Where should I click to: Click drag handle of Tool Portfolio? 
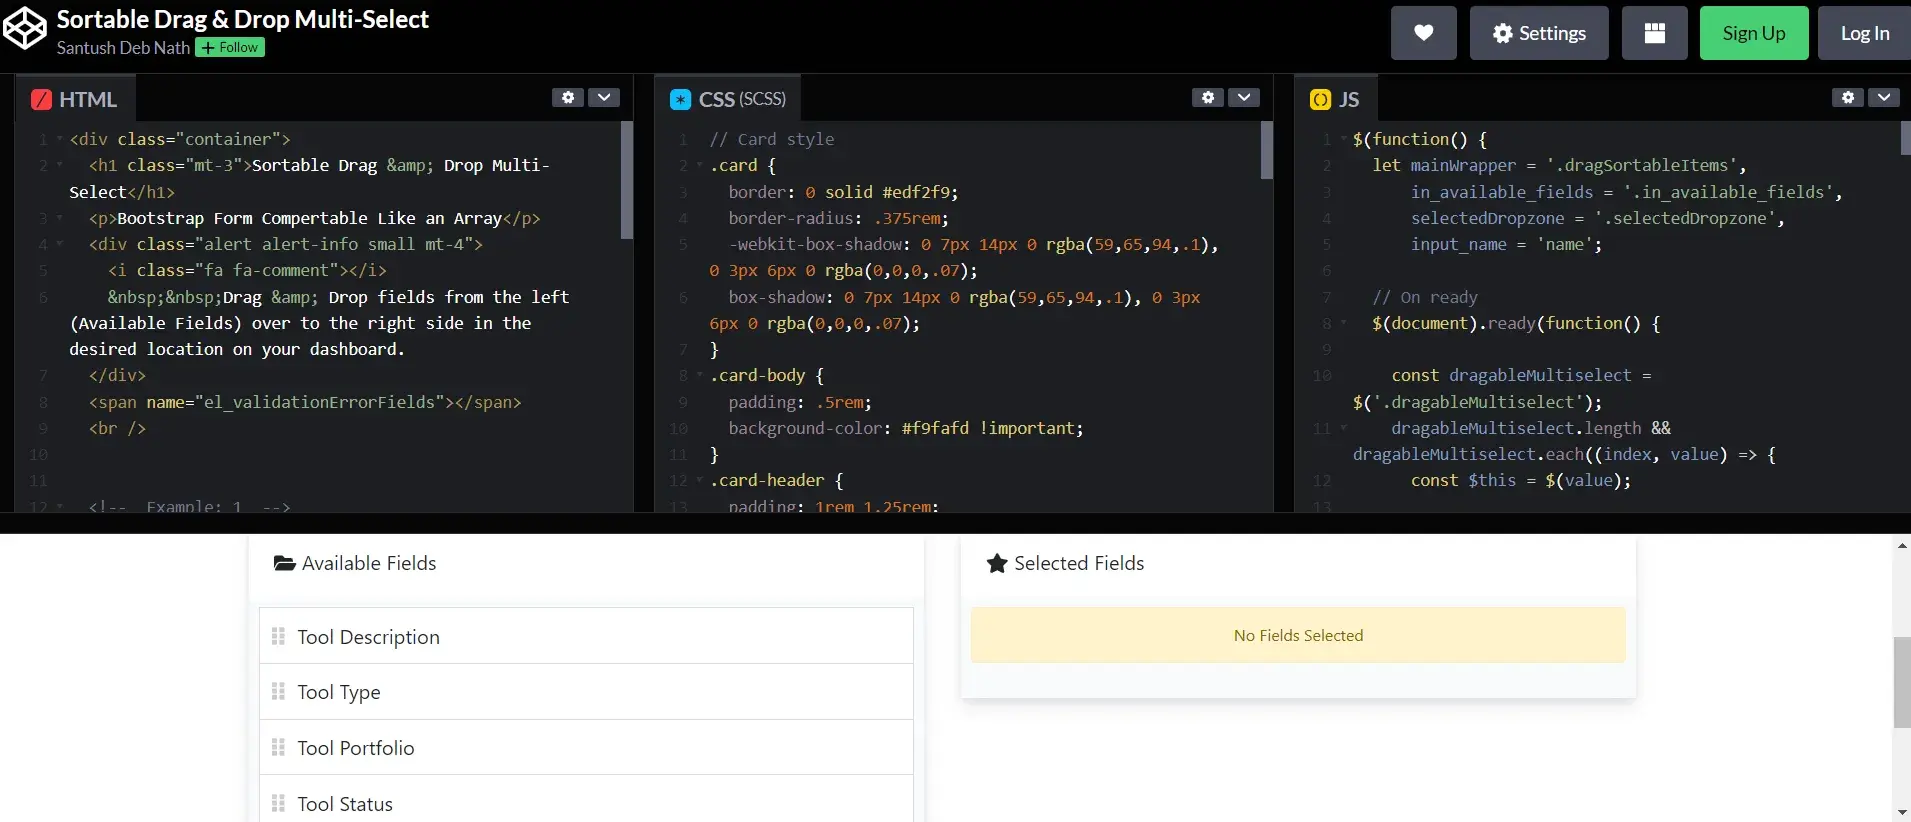278,747
